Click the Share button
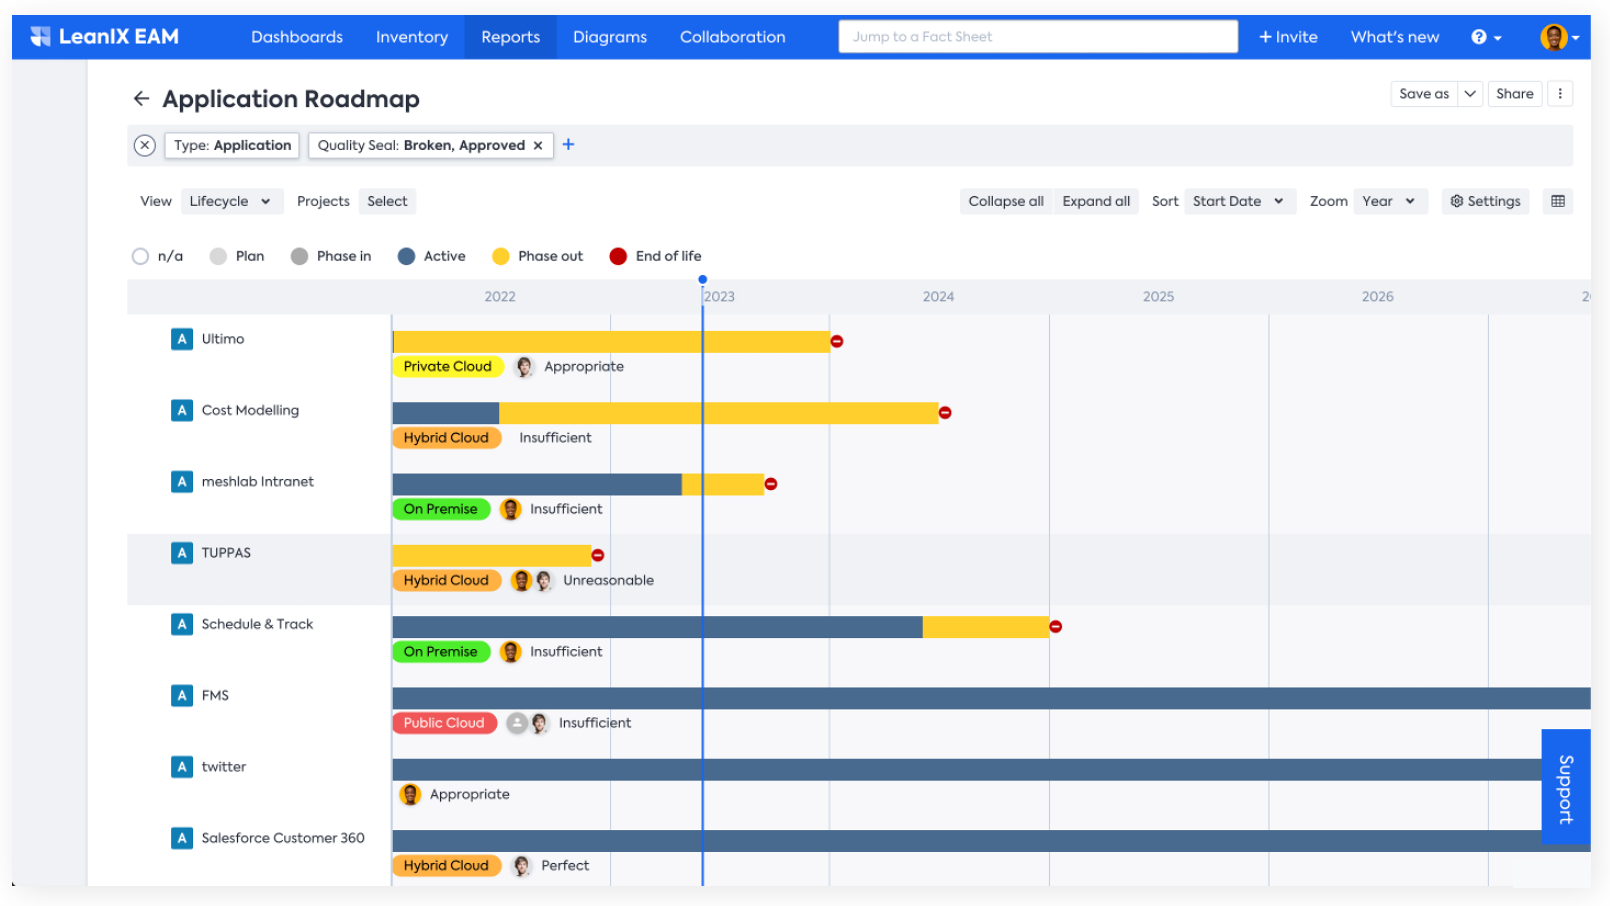 (x=1514, y=93)
